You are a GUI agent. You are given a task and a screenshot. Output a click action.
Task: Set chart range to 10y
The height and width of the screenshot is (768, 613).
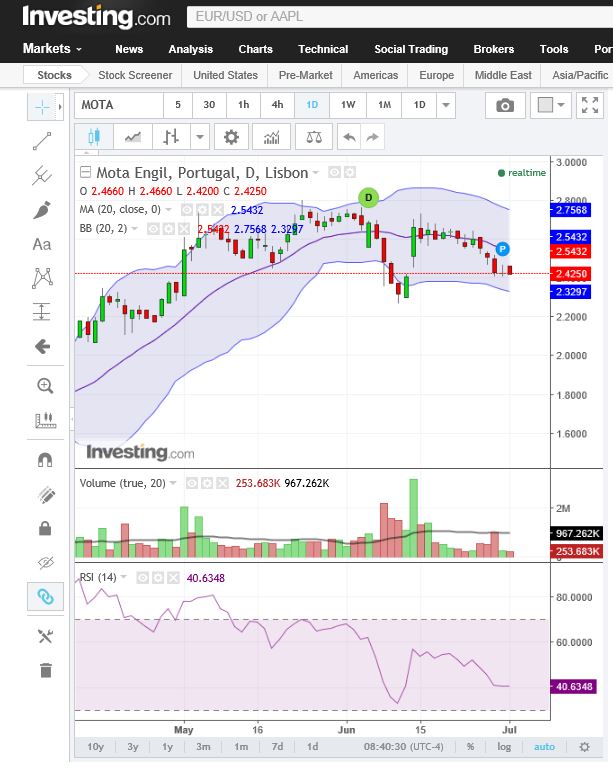click(x=95, y=747)
